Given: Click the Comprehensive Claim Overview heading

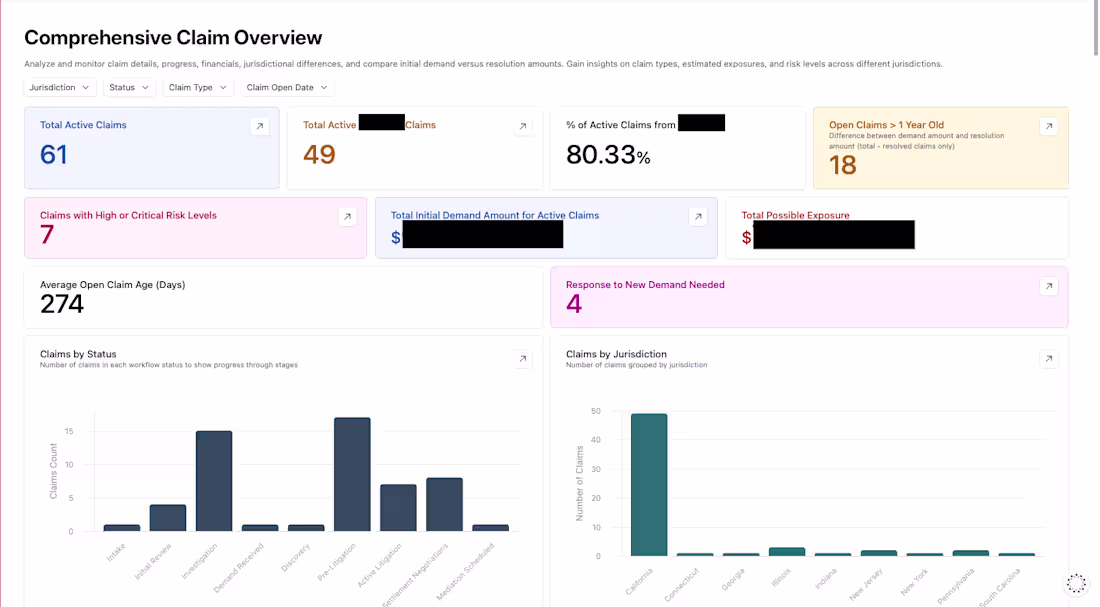Looking at the screenshot, I should pyautogui.click(x=173, y=37).
